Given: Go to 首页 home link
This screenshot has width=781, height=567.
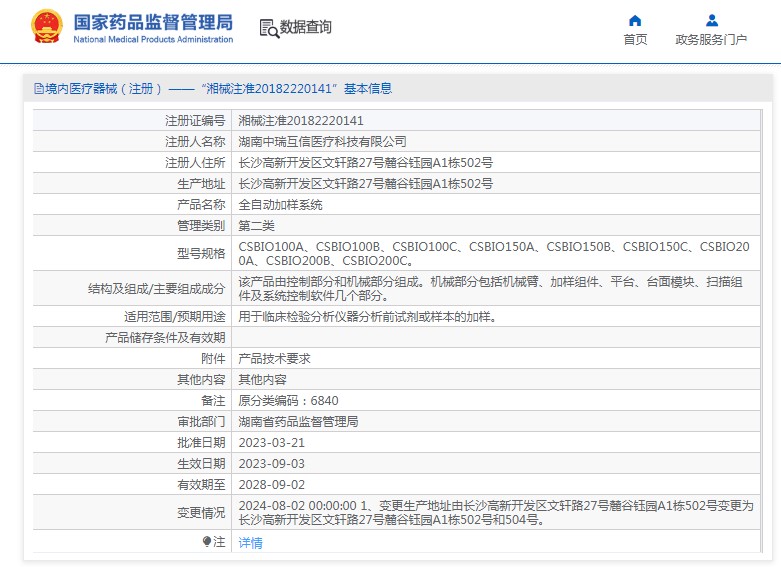Looking at the screenshot, I should pyautogui.click(x=635, y=39).
